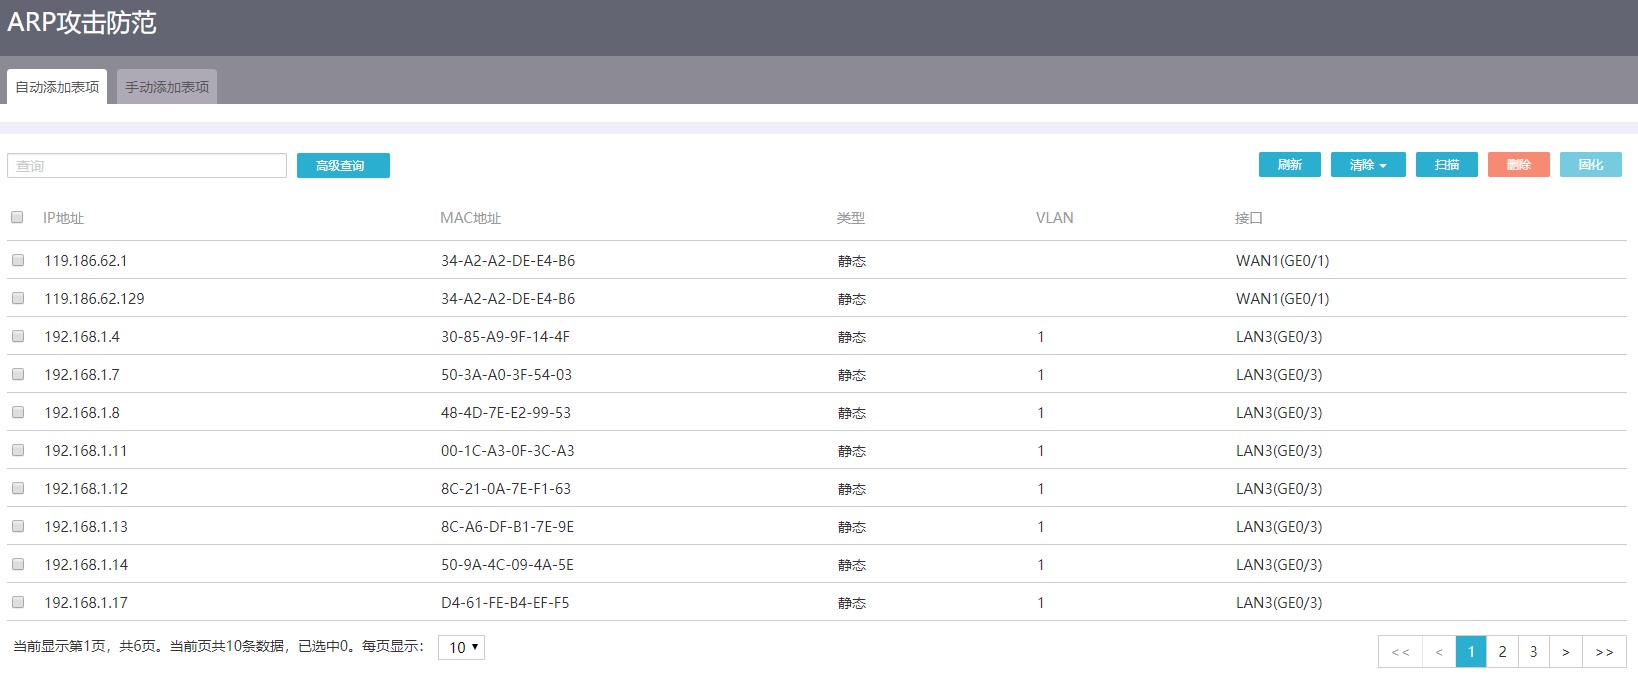Open page 3 of the ARP table
The image size is (1638, 675).
[1533, 652]
